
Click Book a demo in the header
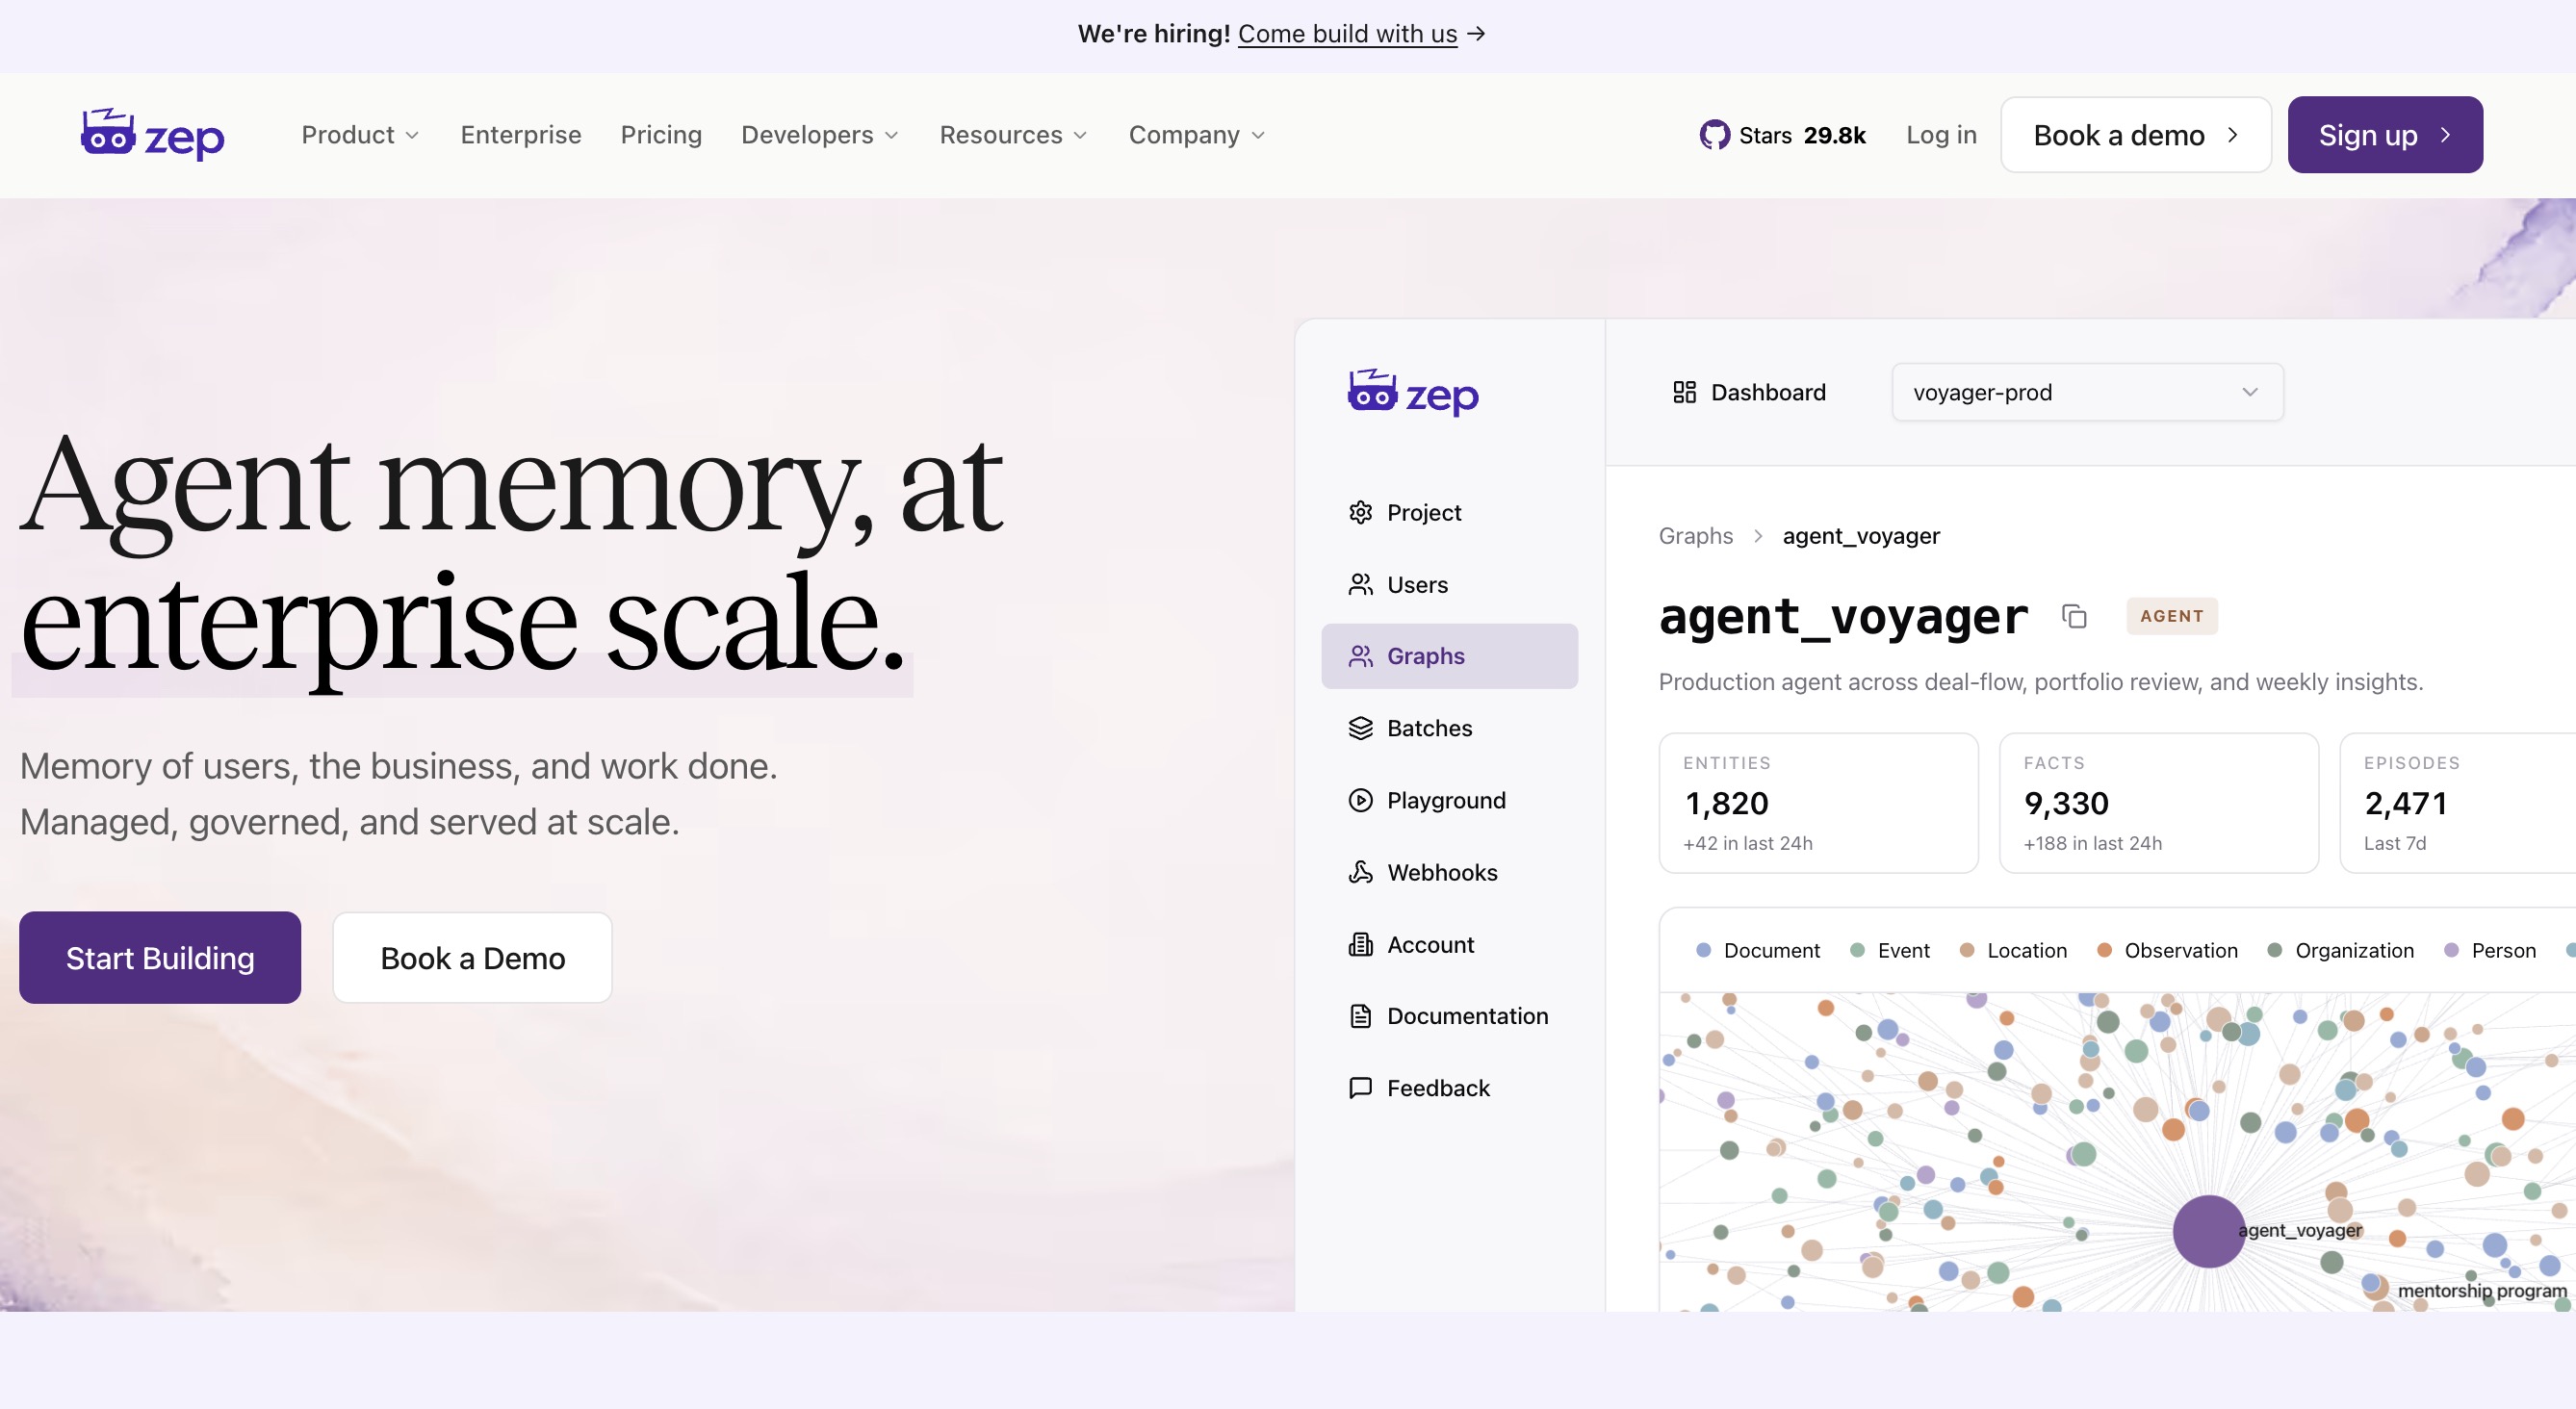[2136, 135]
